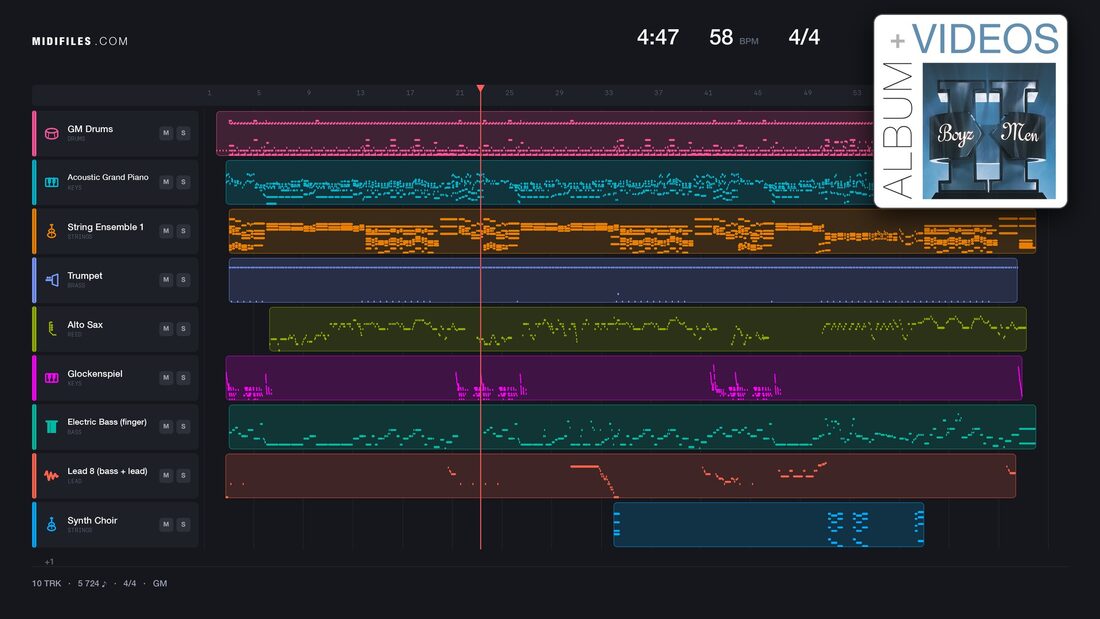
Task: Click the blue Synth Choir MIDI clip
Action: click(769, 524)
